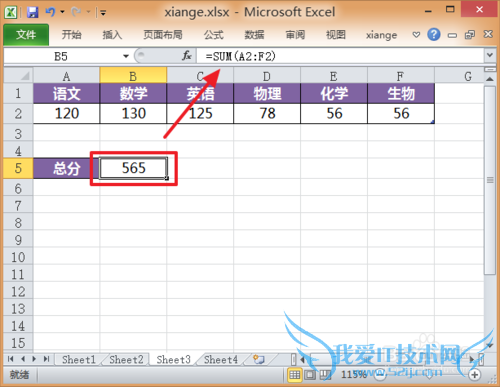Select column D header

(267, 76)
